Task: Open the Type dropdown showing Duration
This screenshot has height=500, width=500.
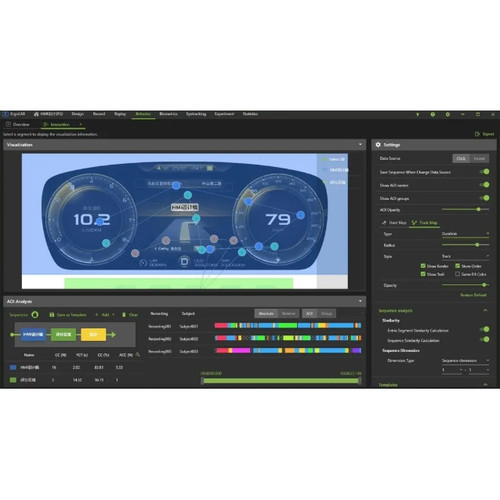Action: (x=465, y=234)
